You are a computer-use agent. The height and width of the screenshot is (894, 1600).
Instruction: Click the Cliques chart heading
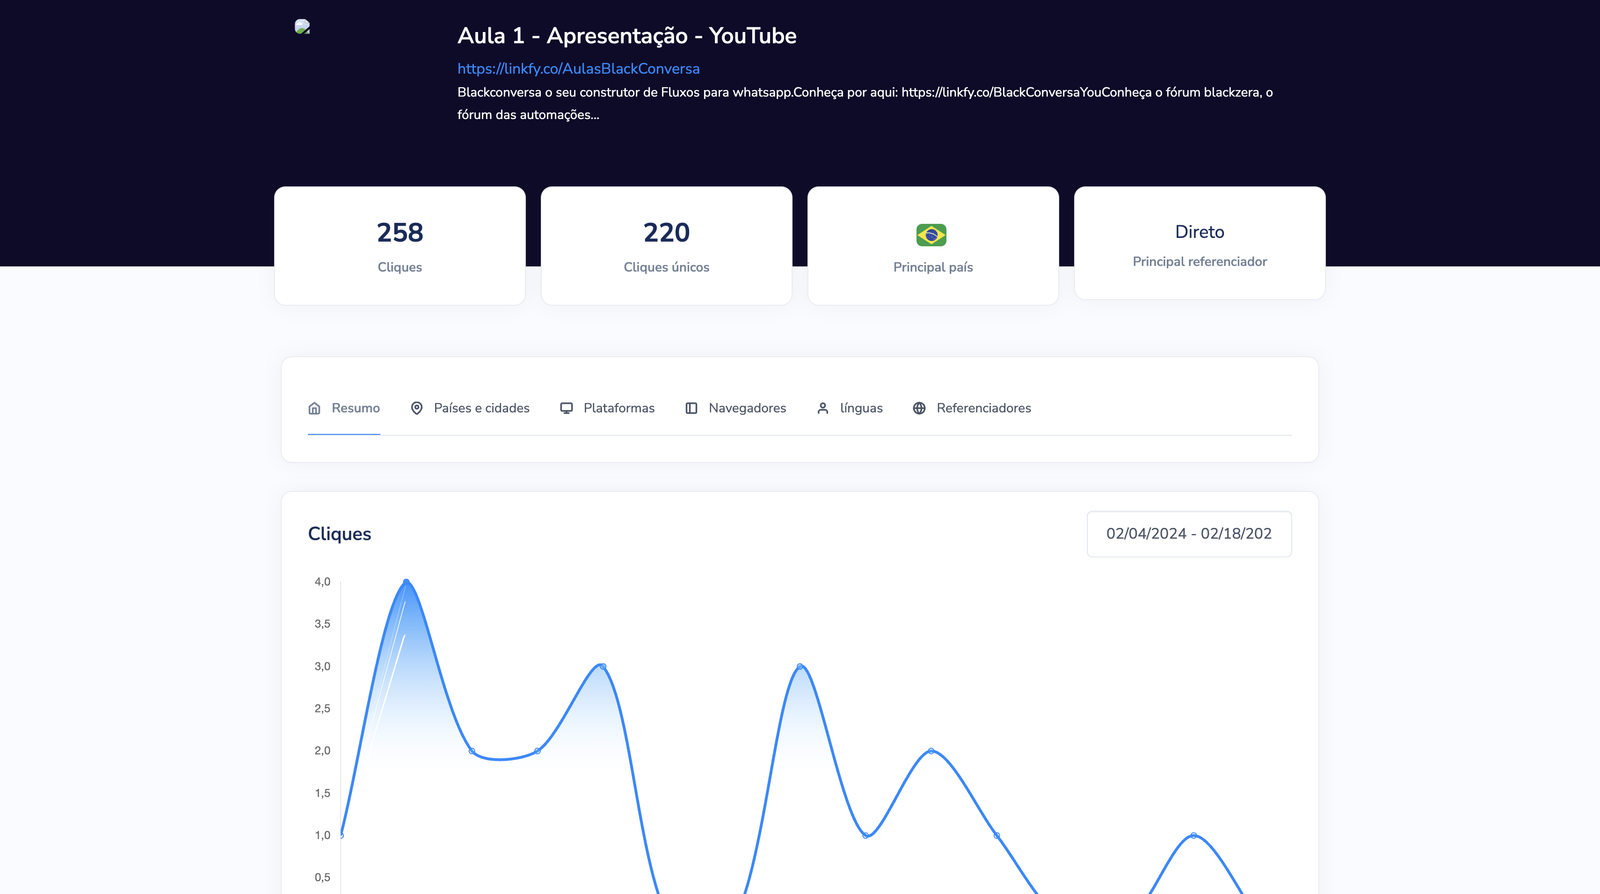tap(339, 534)
